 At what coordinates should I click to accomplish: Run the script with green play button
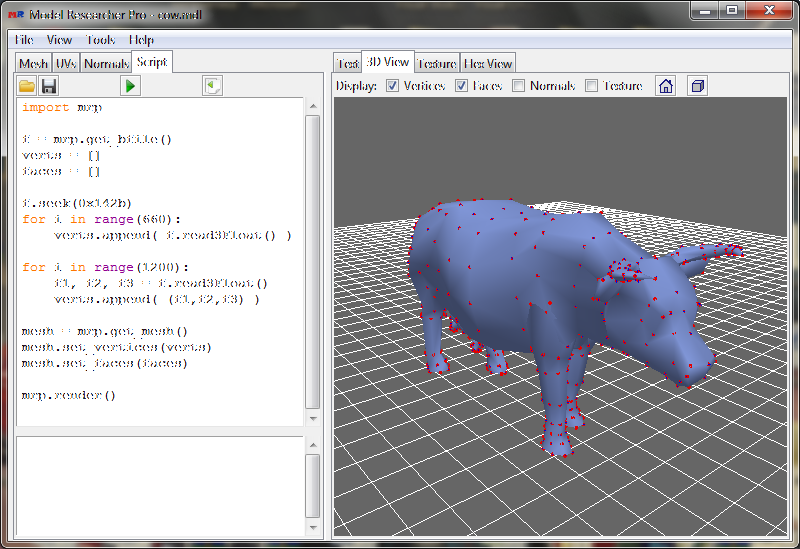[x=131, y=86]
